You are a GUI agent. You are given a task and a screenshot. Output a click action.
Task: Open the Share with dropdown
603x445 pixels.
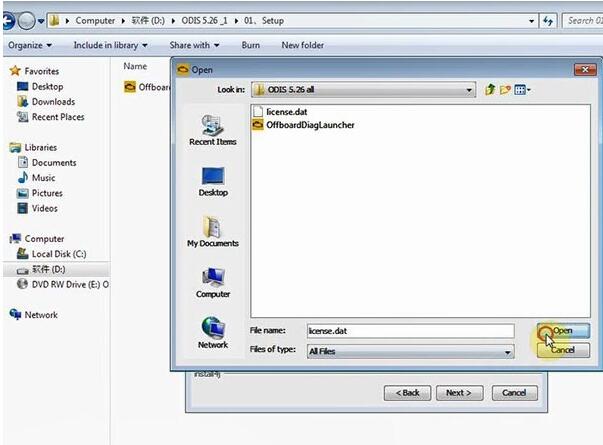pyautogui.click(x=195, y=45)
